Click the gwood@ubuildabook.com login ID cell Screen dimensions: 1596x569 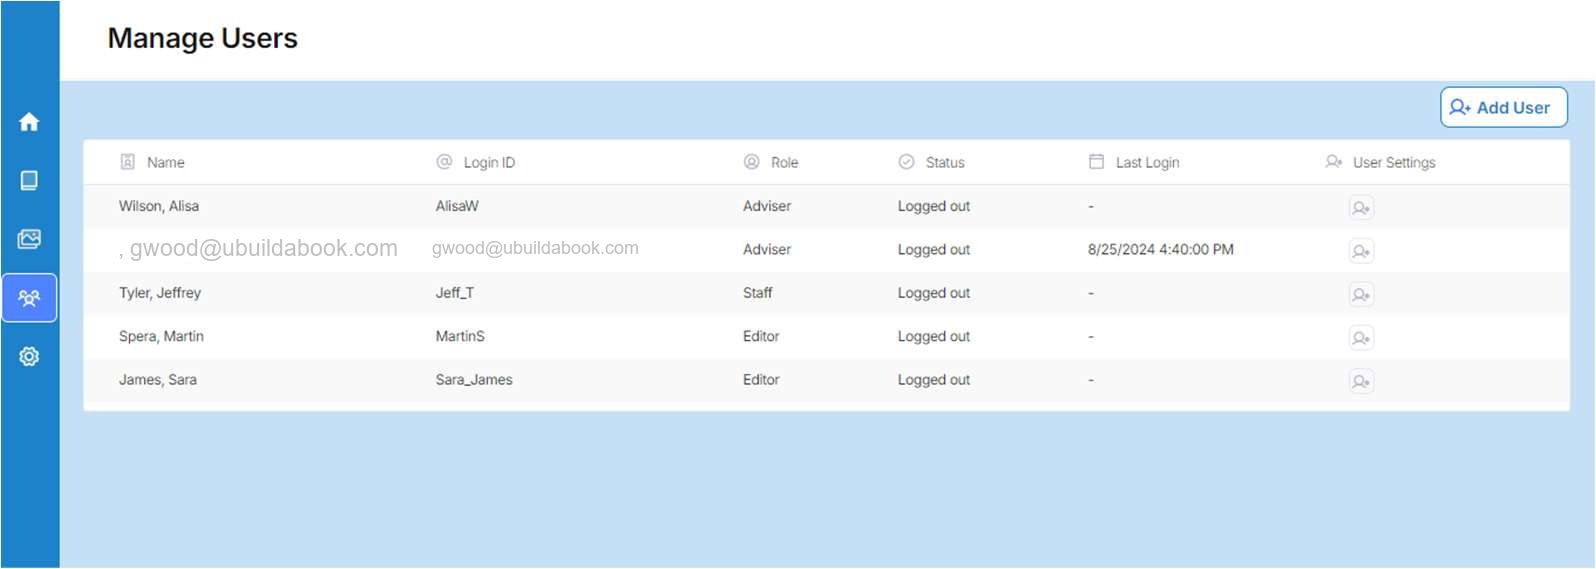point(535,248)
